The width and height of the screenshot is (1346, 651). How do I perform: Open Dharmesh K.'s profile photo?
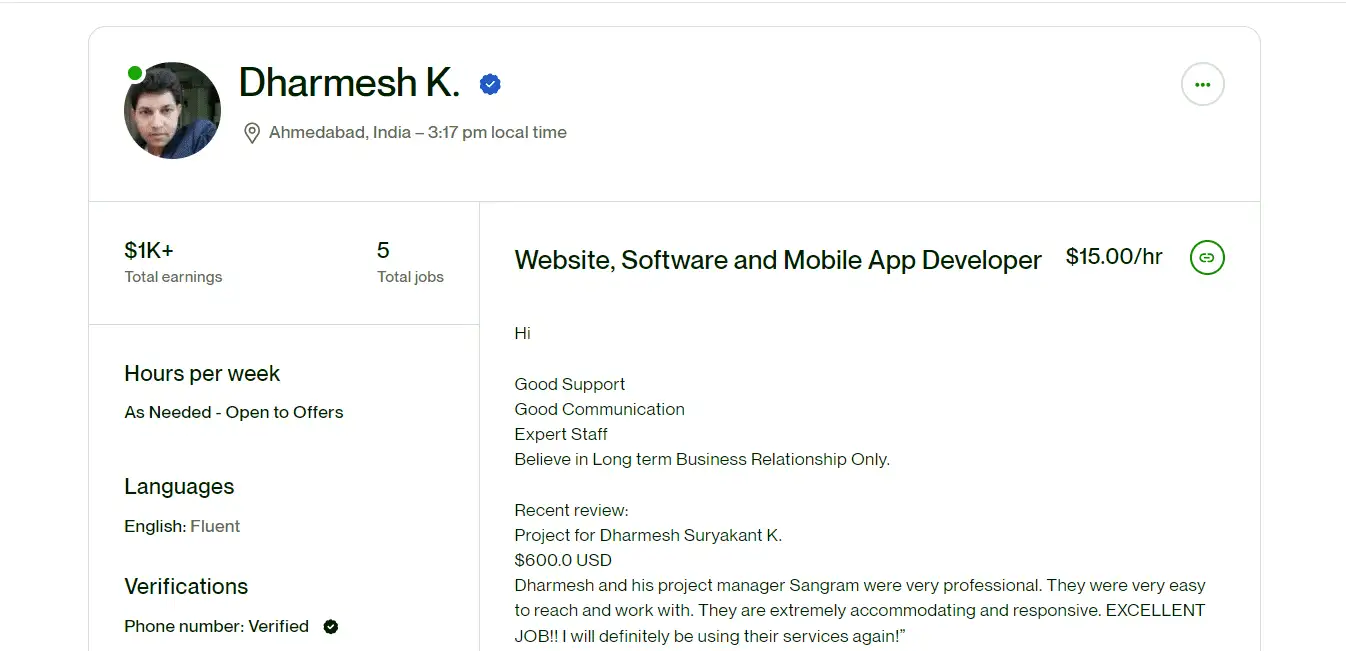click(x=172, y=111)
